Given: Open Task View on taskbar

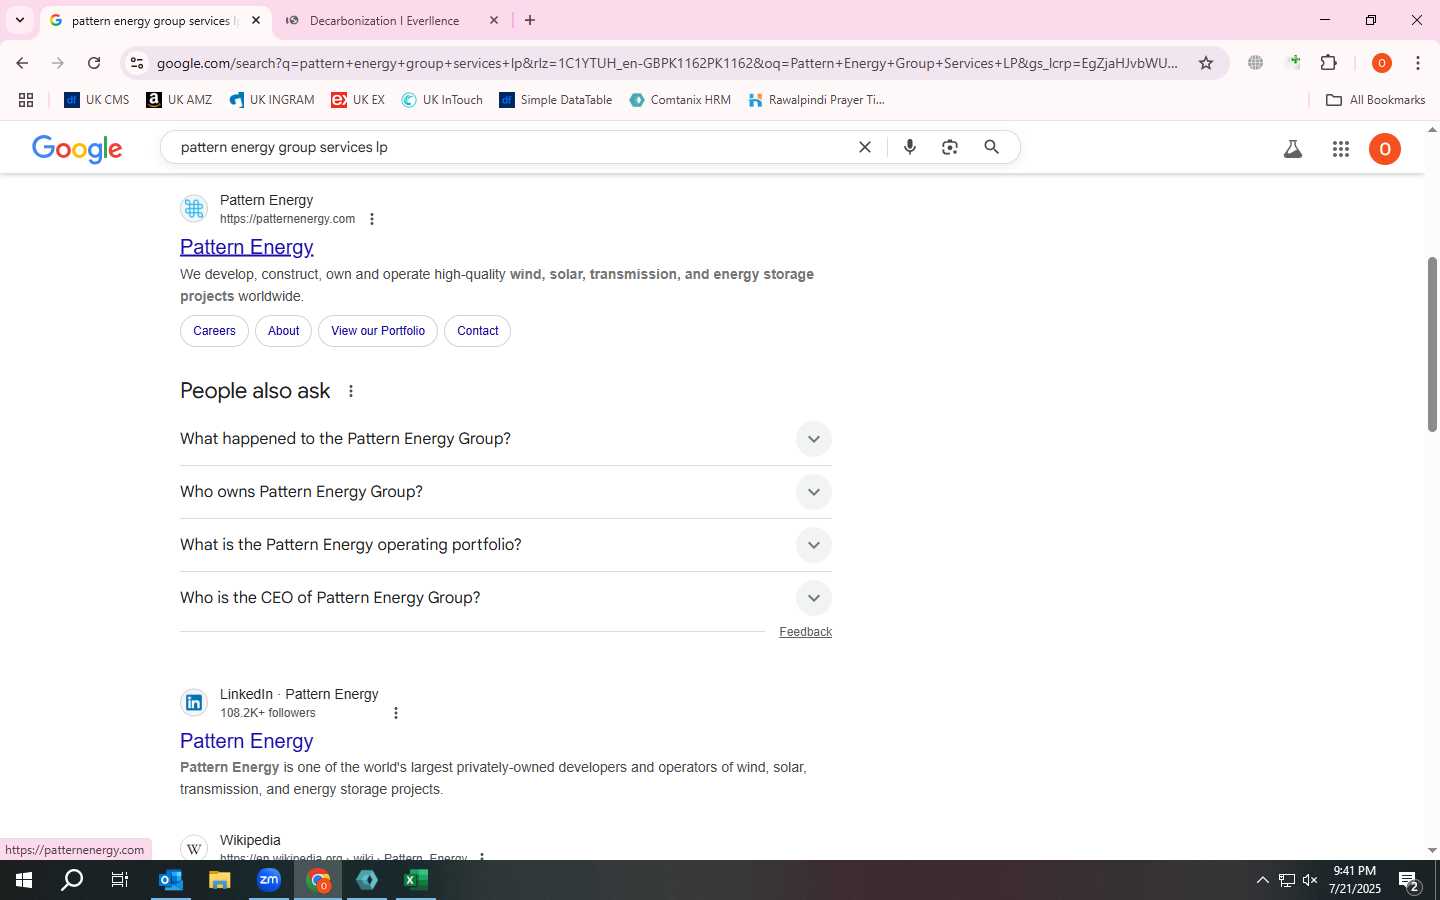Looking at the screenshot, I should point(120,880).
